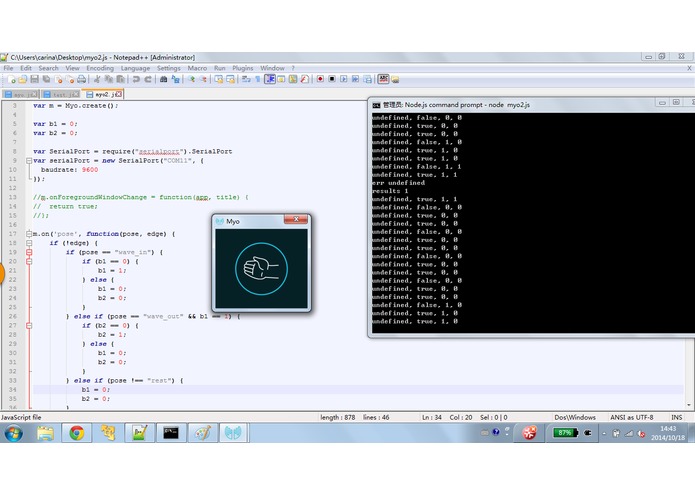
Task: Save the current file via toolbar
Action: click(x=34, y=79)
